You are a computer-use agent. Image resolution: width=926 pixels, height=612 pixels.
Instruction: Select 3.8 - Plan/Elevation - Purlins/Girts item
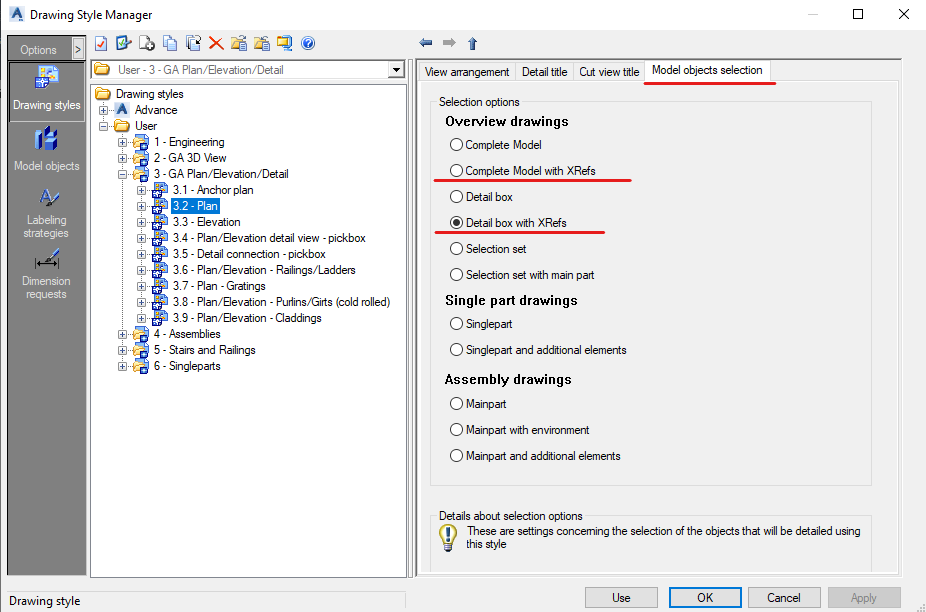pyautogui.click(x=281, y=302)
